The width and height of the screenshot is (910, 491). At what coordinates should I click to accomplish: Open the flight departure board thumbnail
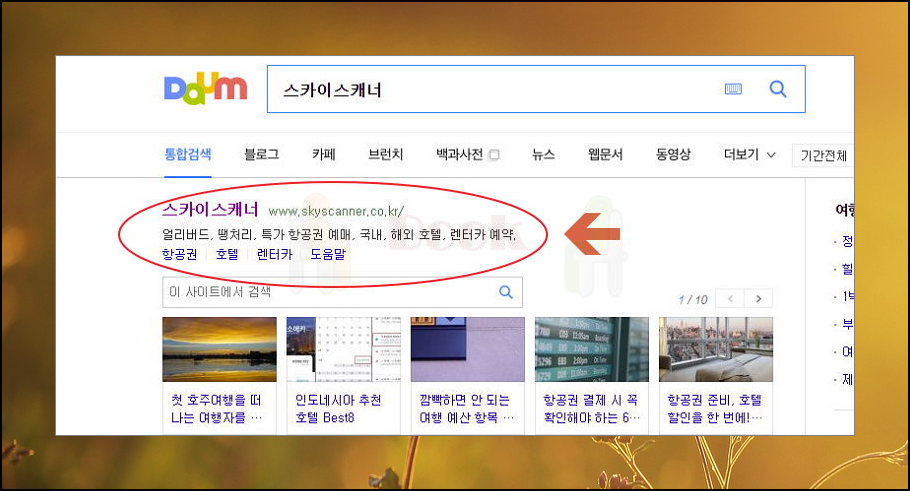pyautogui.click(x=592, y=349)
